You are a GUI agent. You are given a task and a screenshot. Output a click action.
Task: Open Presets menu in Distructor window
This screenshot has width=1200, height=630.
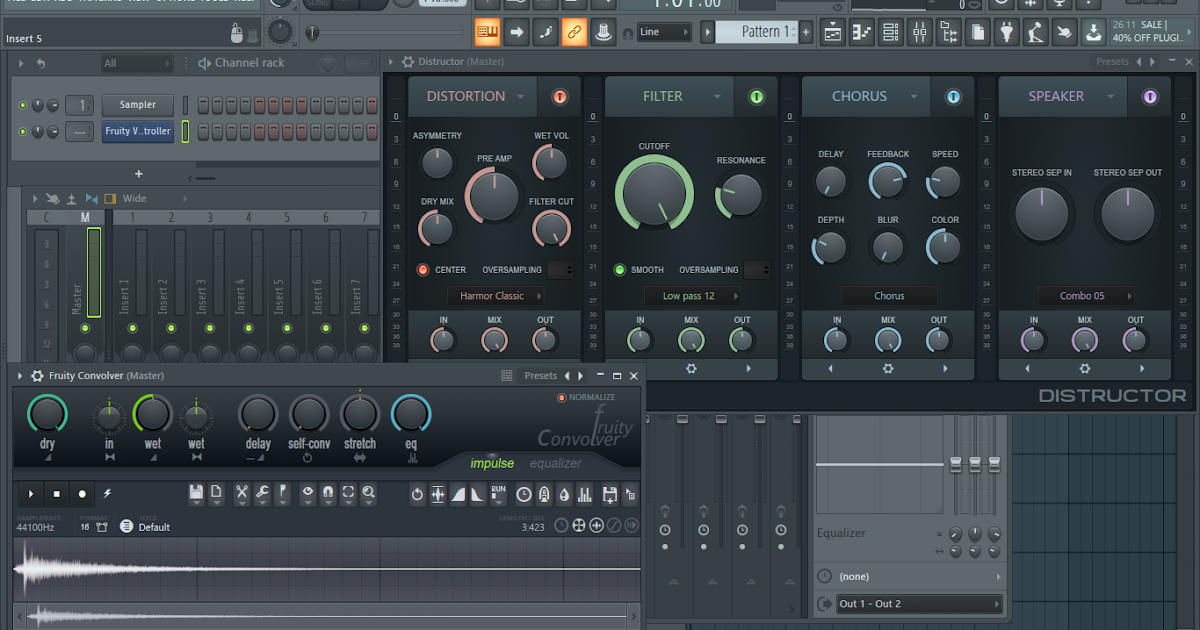coord(1112,62)
